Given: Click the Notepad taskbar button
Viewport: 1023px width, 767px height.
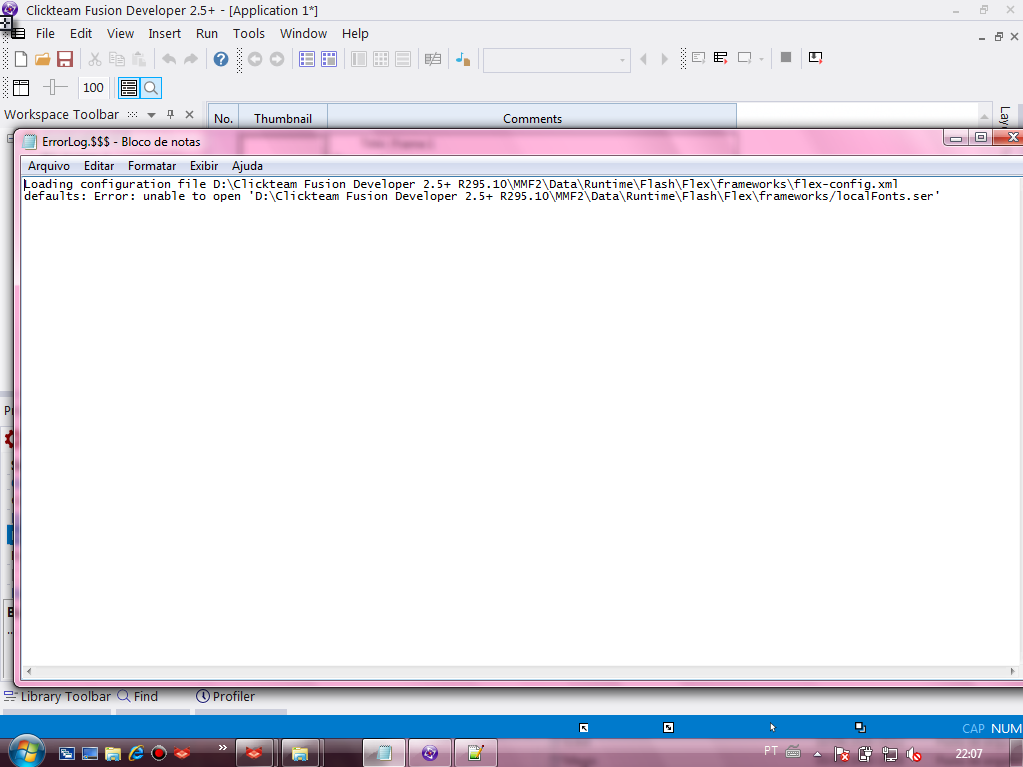Looking at the screenshot, I should tap(385, 753).
